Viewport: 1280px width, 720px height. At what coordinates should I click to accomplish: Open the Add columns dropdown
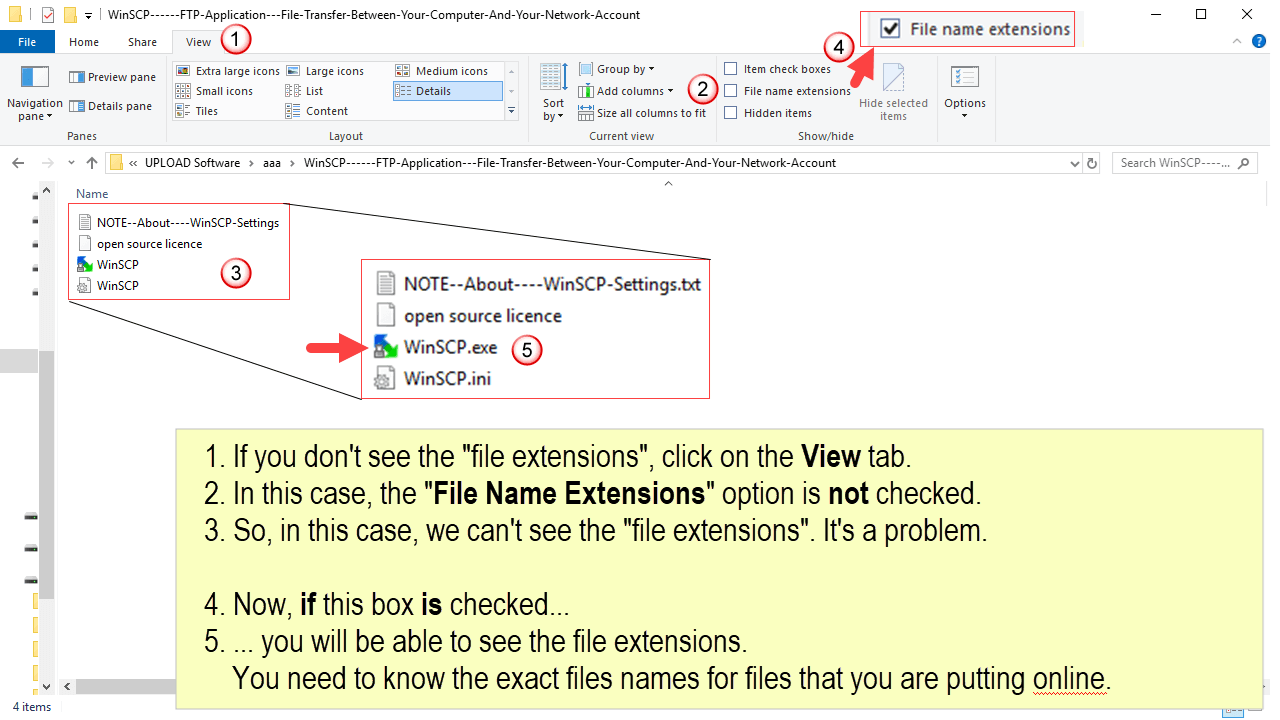click(626, 91)
